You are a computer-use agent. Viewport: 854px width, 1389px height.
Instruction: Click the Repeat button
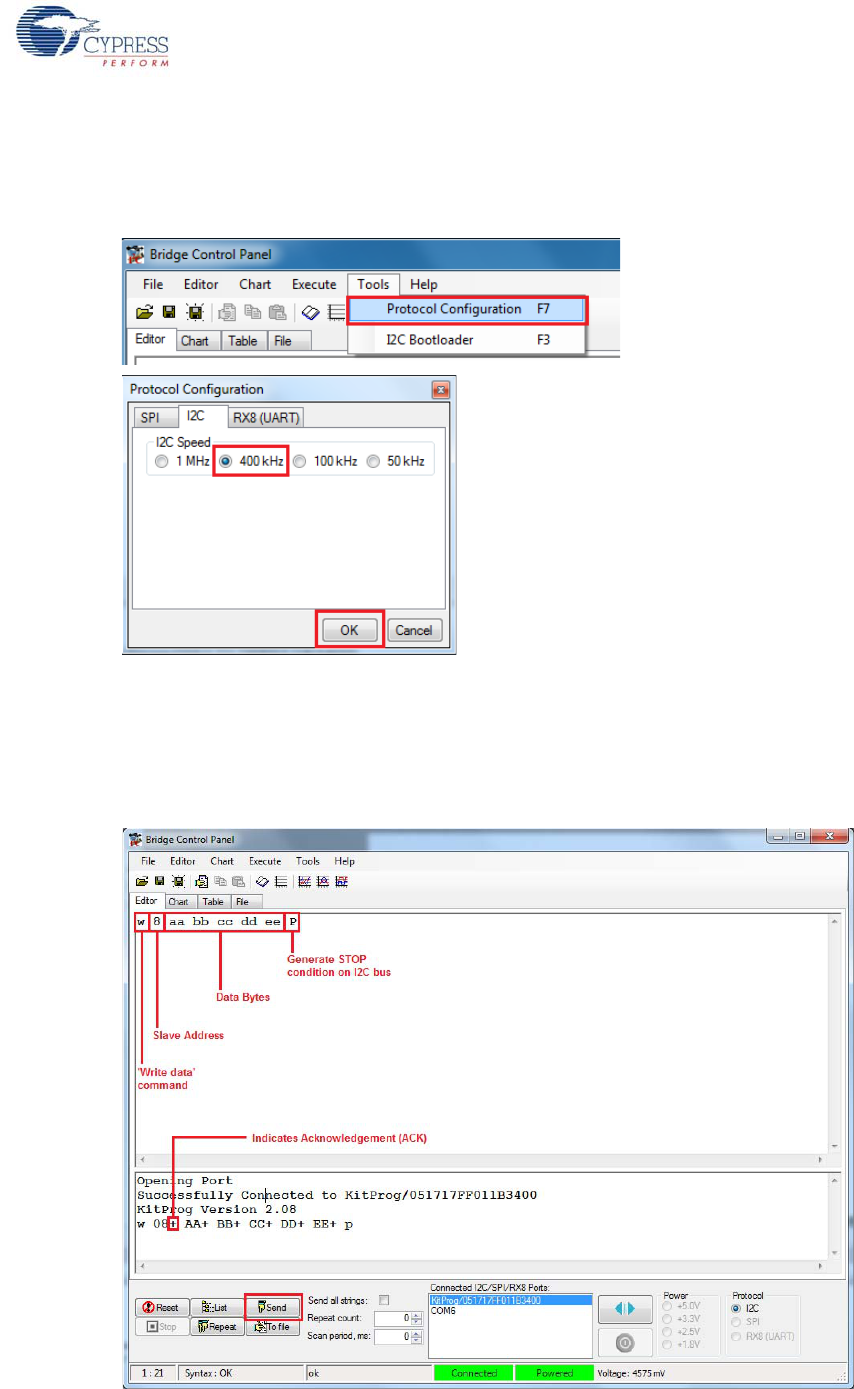pyautogui.click(x=216, y=1327)
